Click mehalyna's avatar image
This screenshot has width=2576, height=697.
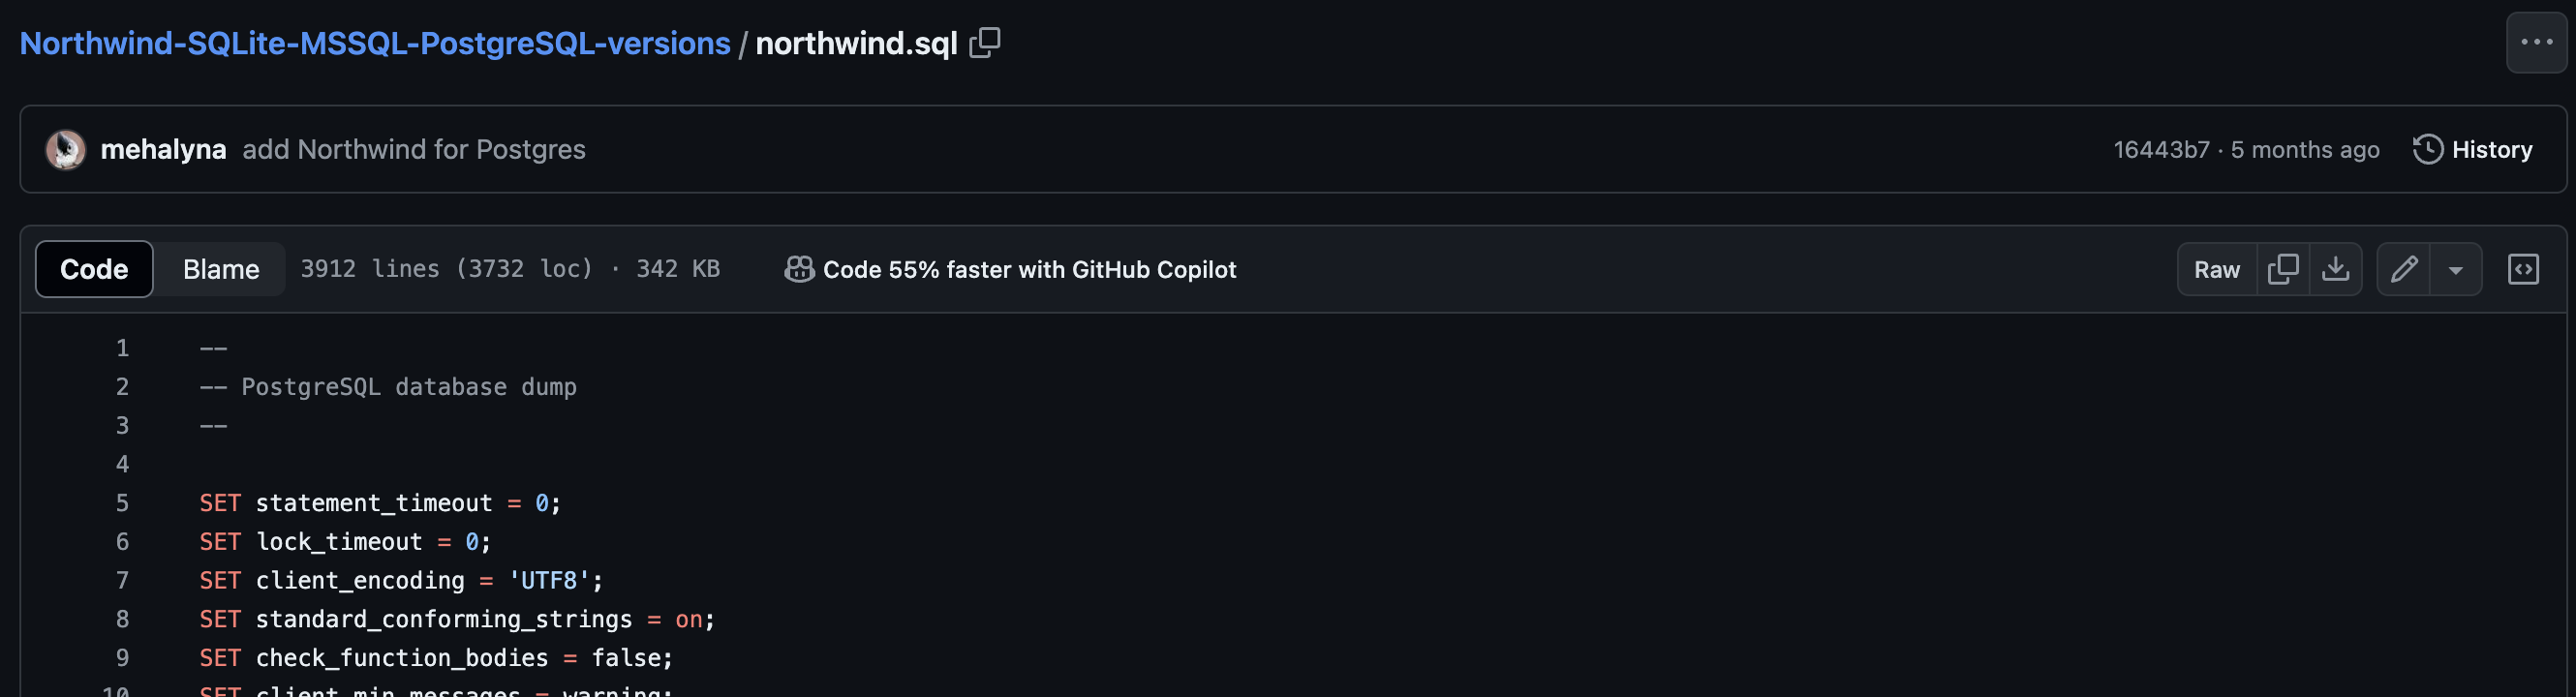66,150
